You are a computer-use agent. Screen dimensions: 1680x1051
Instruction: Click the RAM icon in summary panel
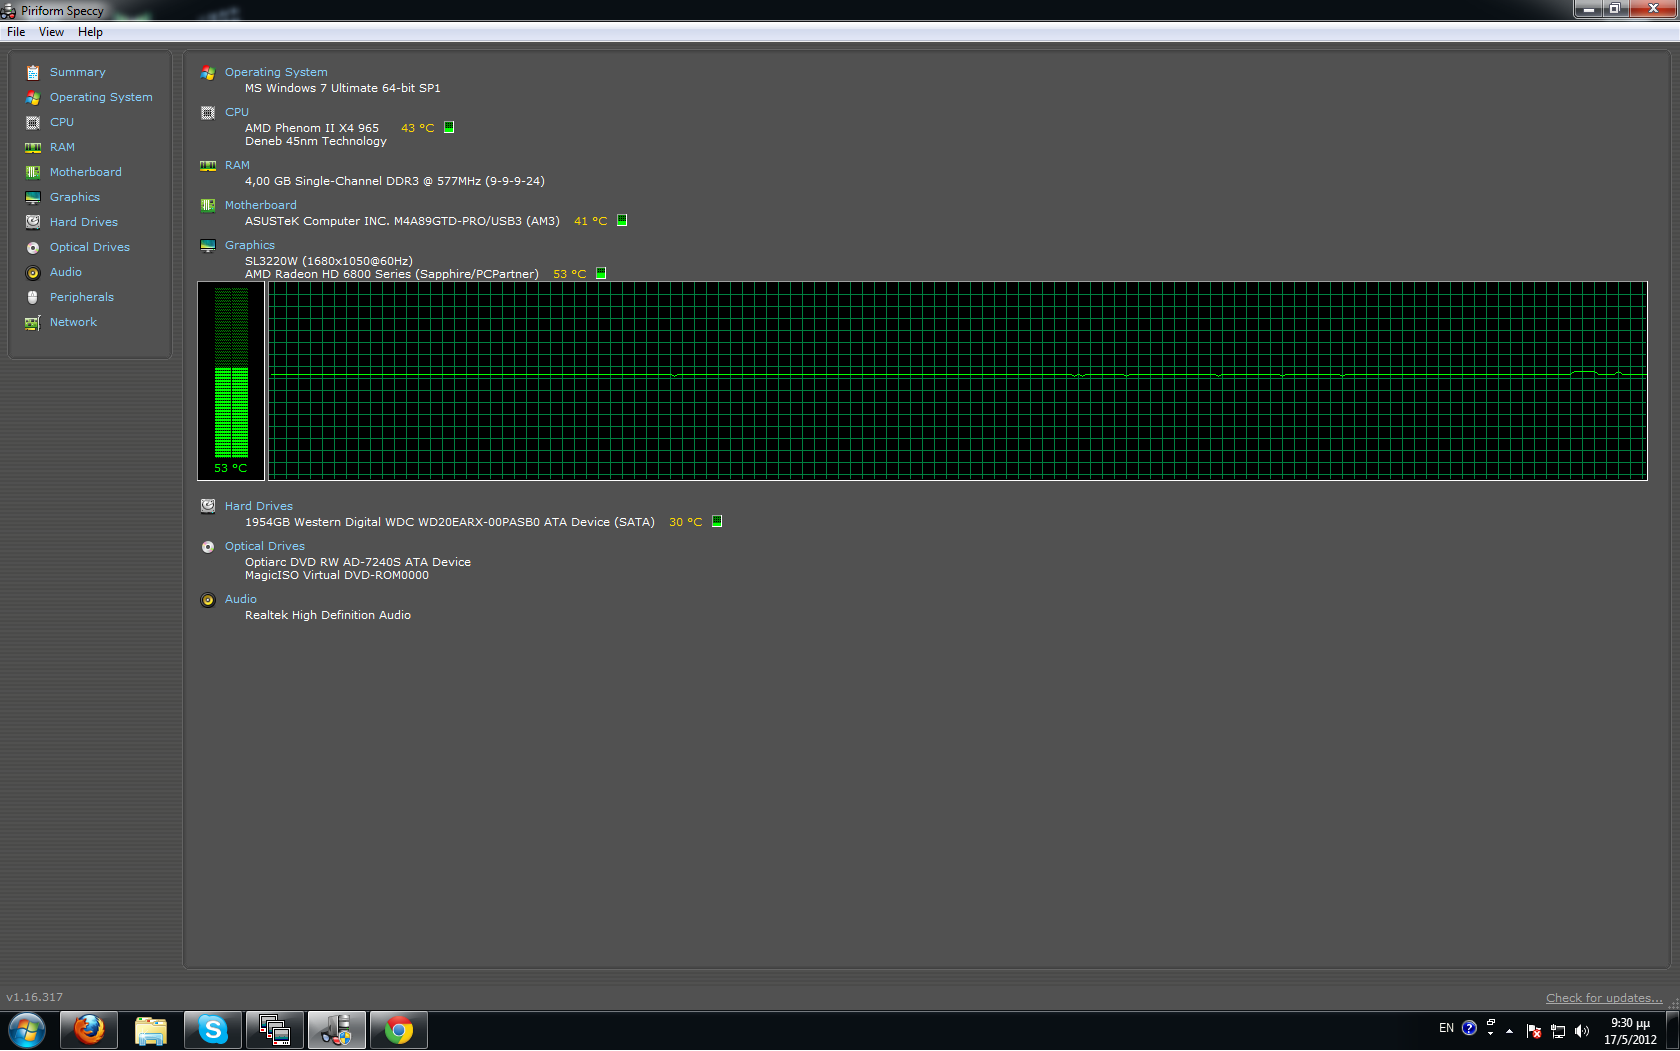click(x=208, y=166)
